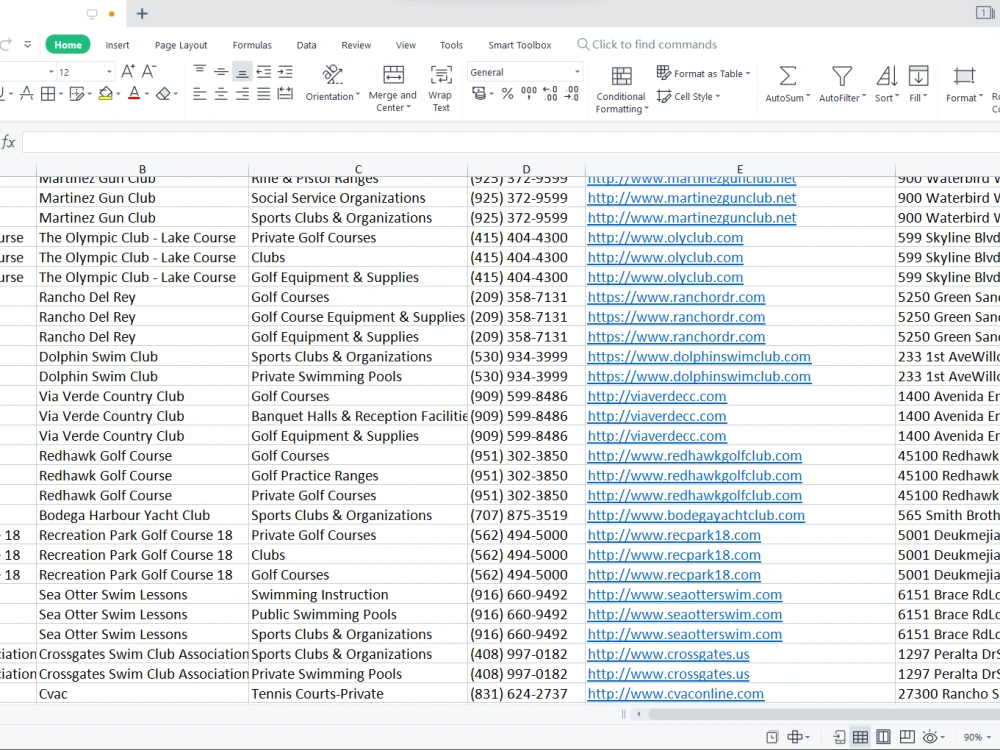
Task: Click the status bar login arrow icon
Action: [x=839, y=737]
